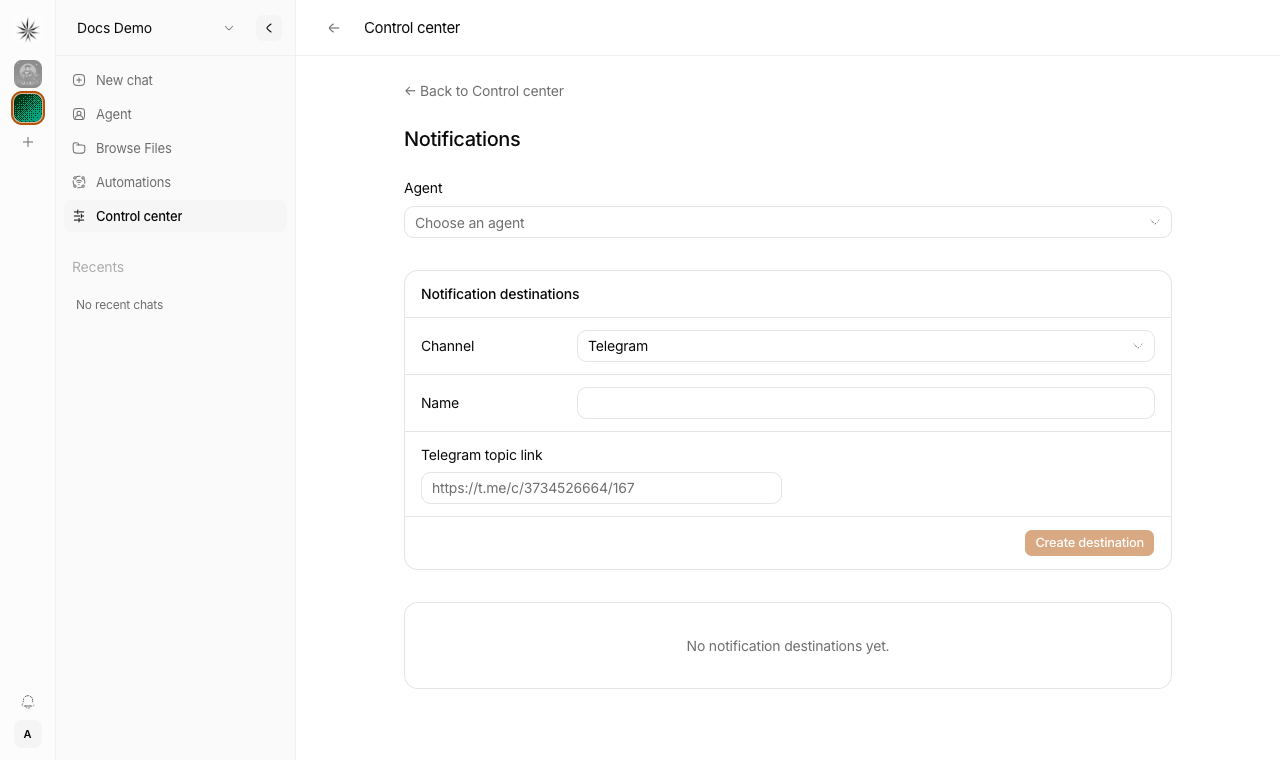Open notifications bell in bottom rail

[x=28, y=702]
